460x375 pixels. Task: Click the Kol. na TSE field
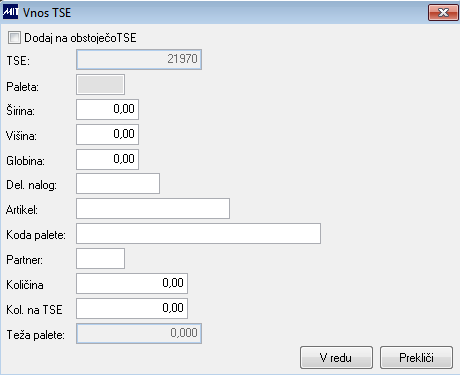132,308
